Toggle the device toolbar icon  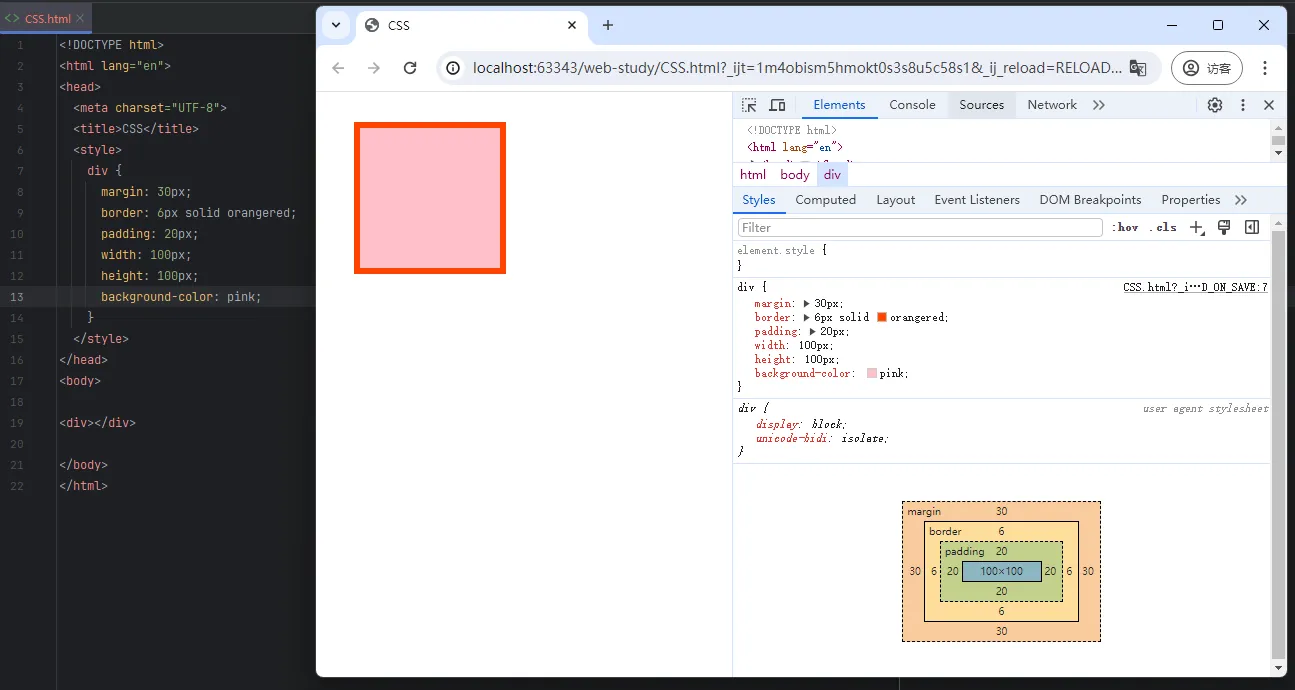point(777,105)
